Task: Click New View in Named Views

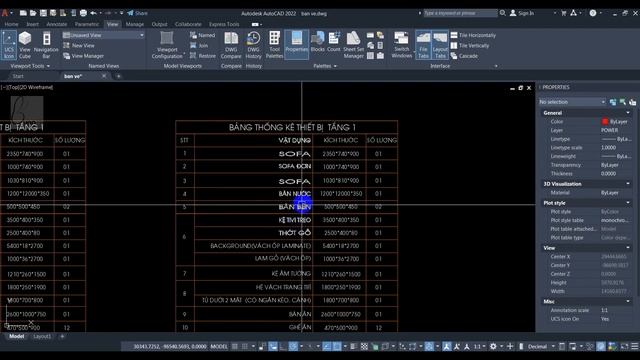Action: pyautogui.click(x=79, y=46)
